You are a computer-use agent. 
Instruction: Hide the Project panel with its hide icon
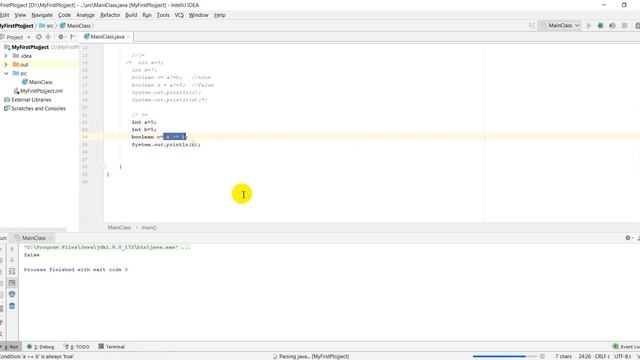[x=73, y=37]
